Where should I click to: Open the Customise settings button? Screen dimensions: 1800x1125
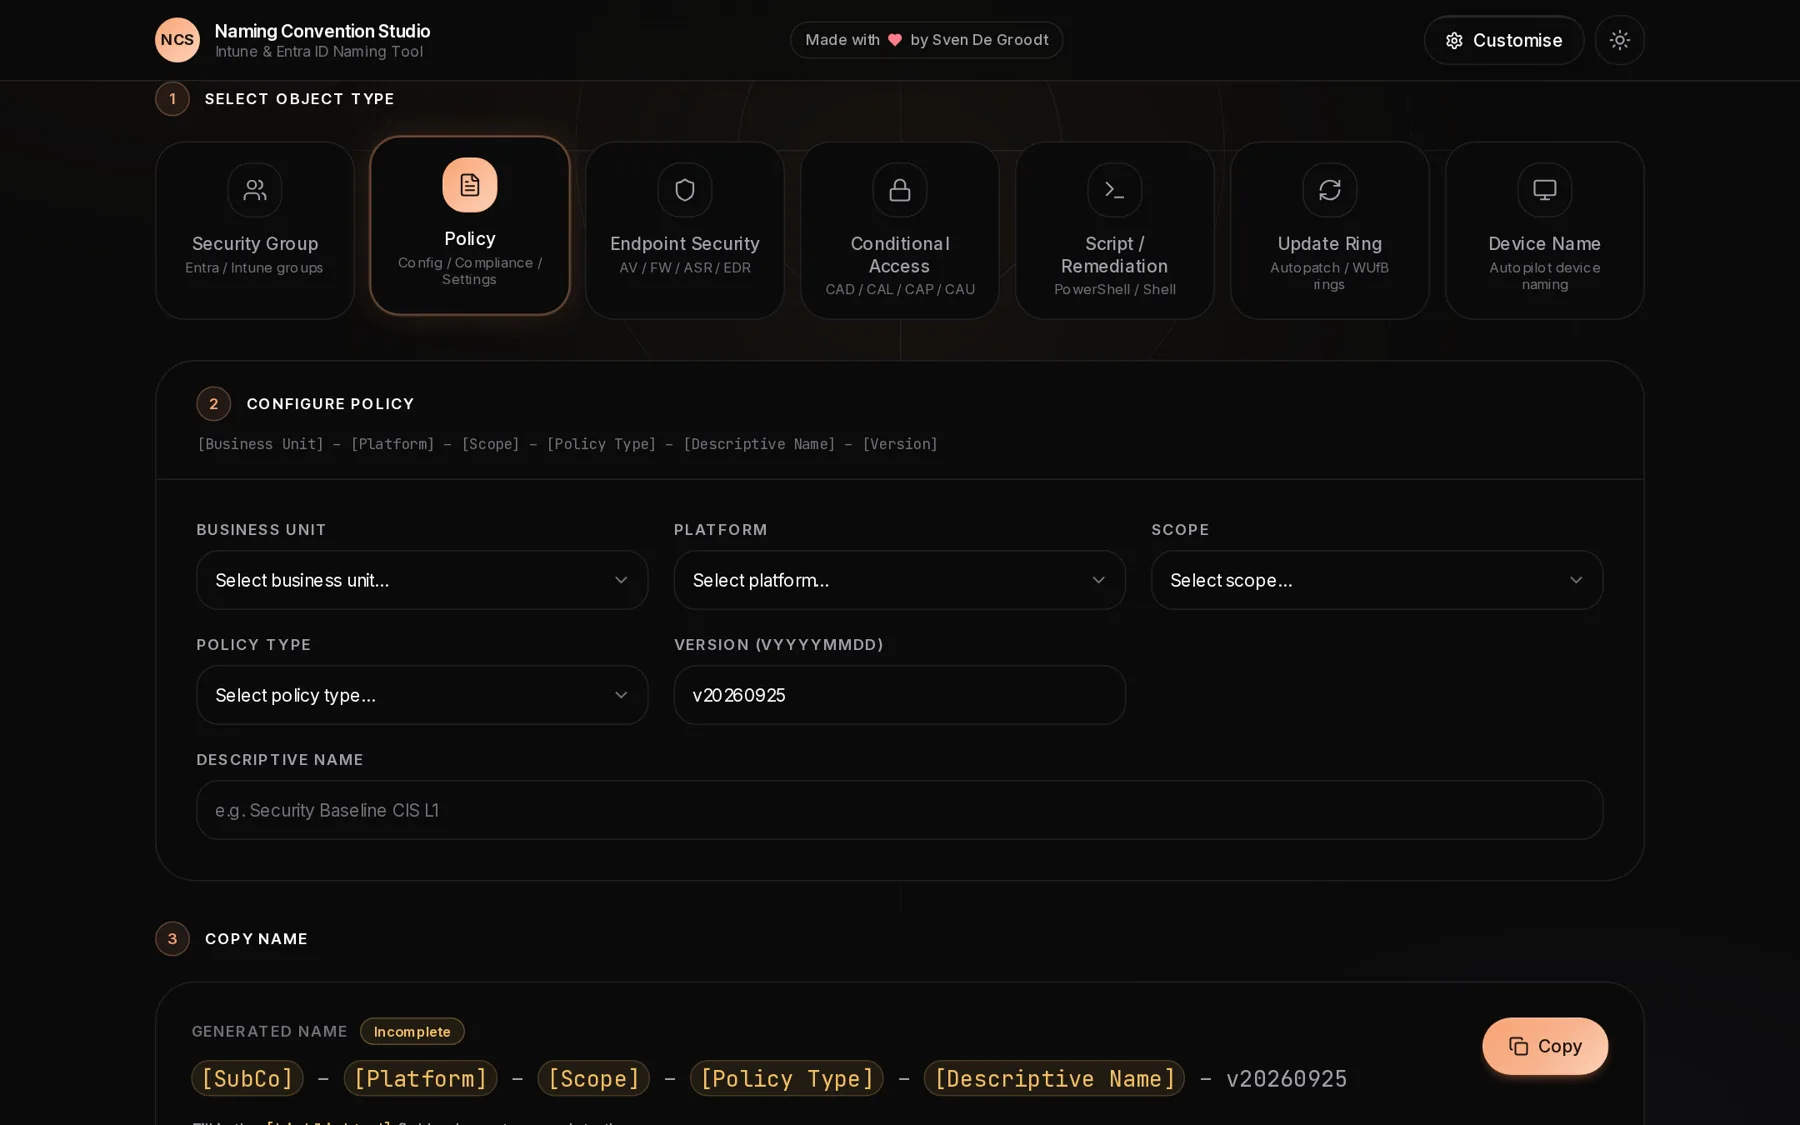pyautogui.click(x=1503, y=40)
